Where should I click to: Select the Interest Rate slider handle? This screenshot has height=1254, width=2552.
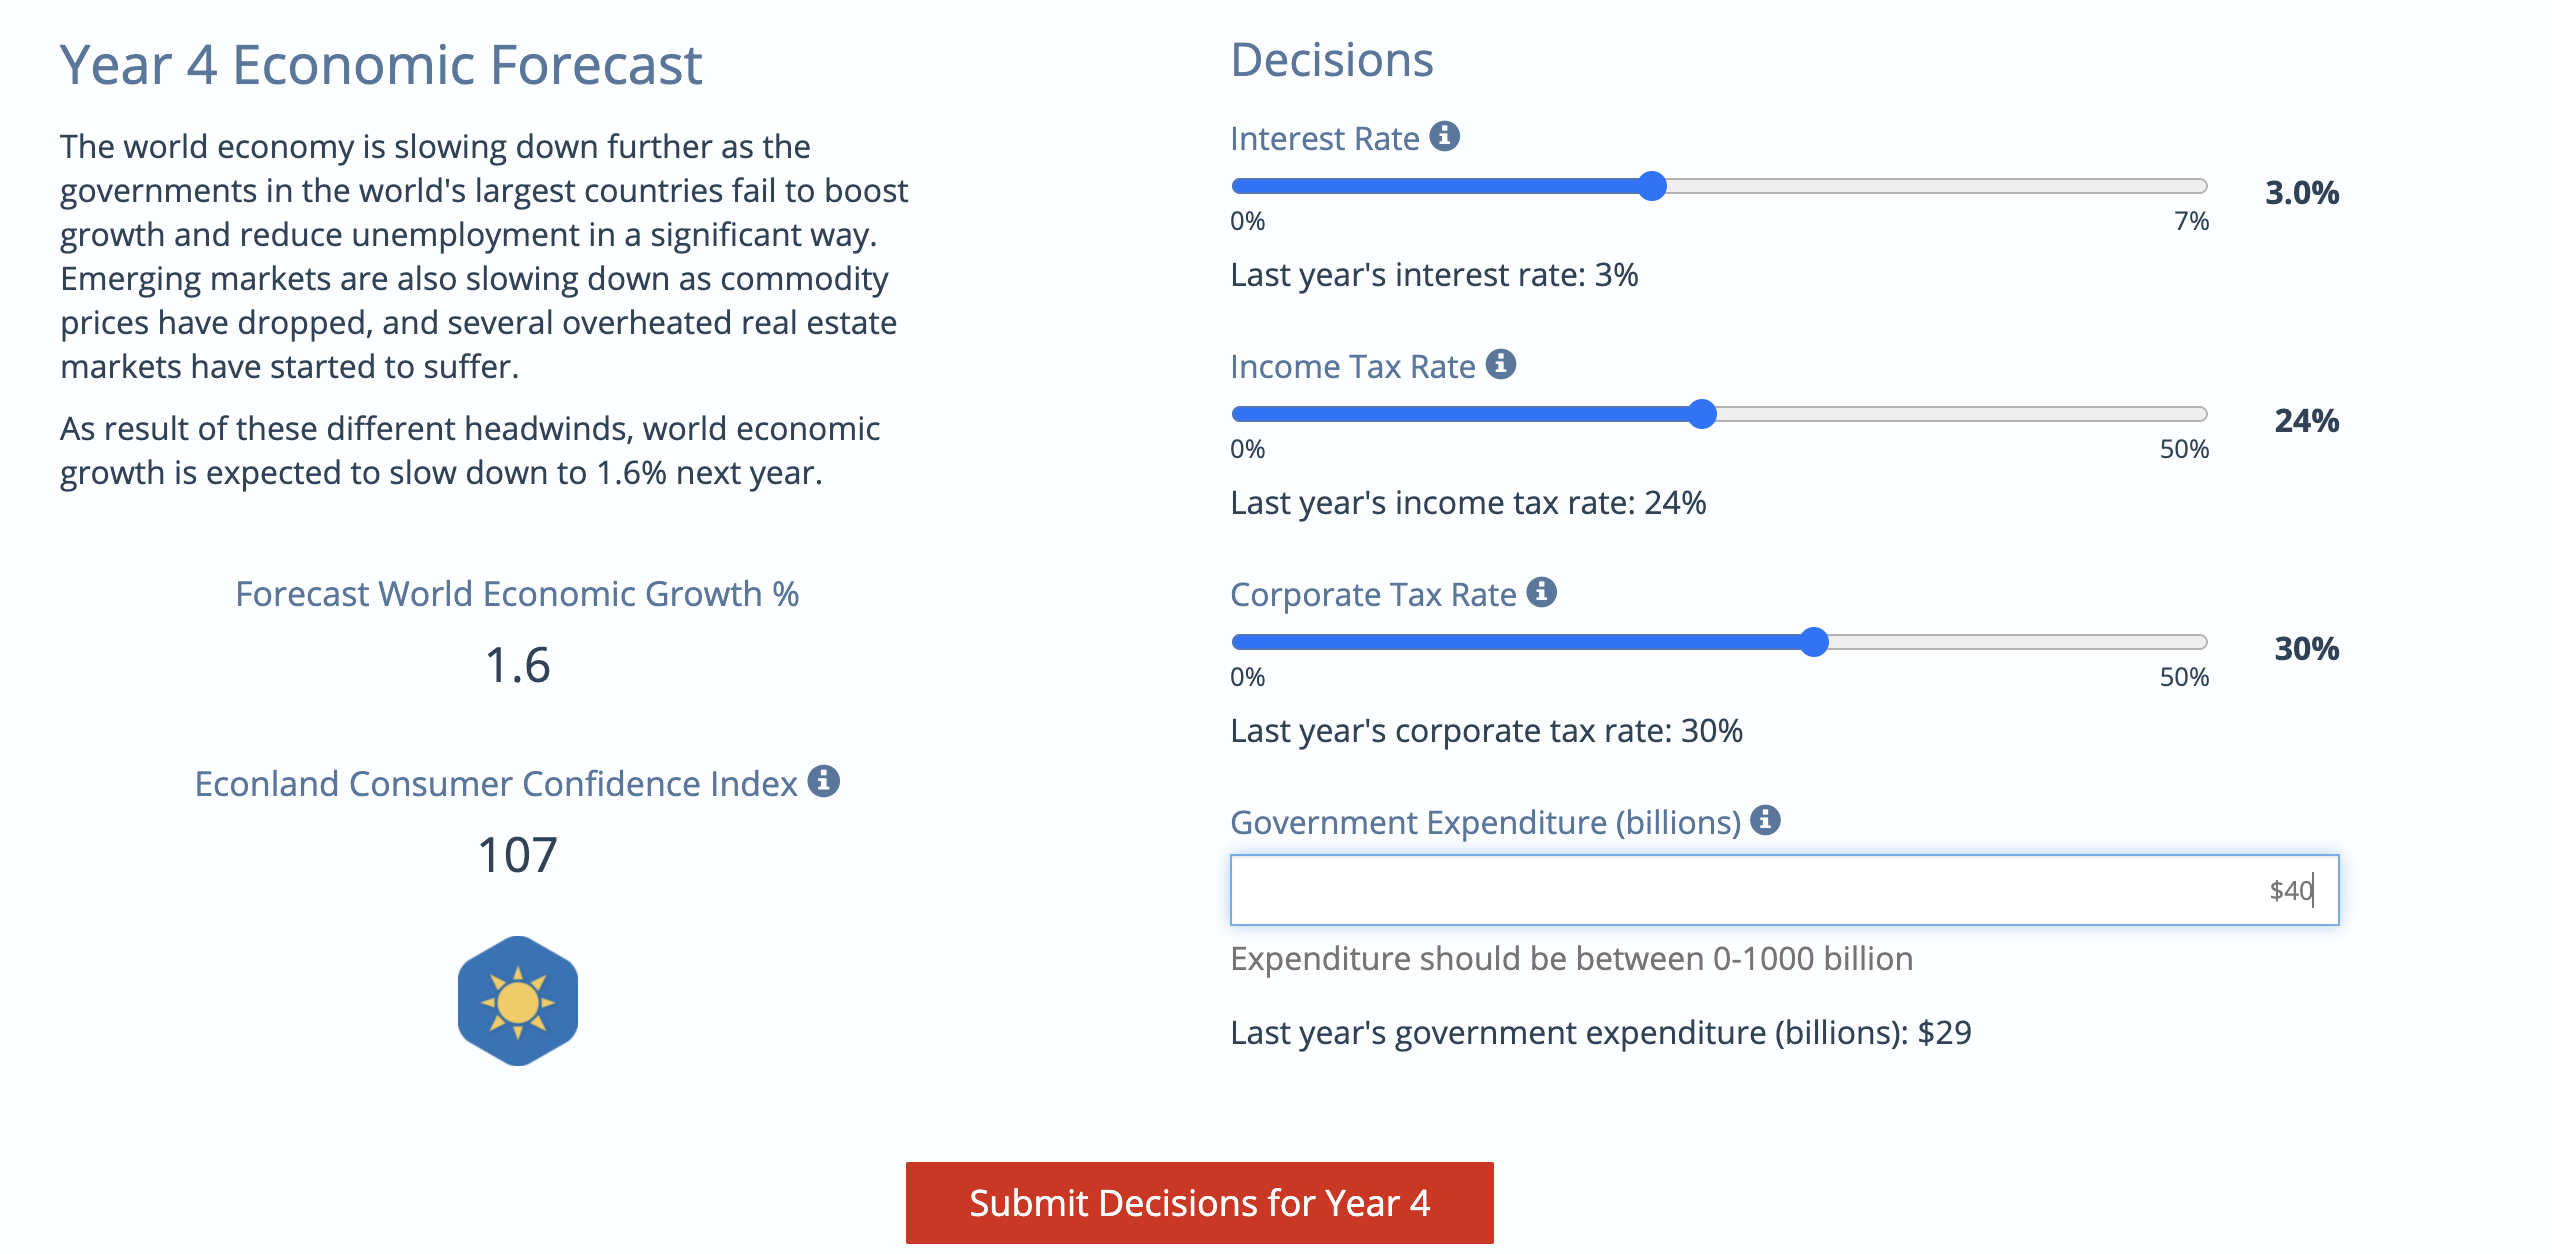click(x=1652, y=185)
